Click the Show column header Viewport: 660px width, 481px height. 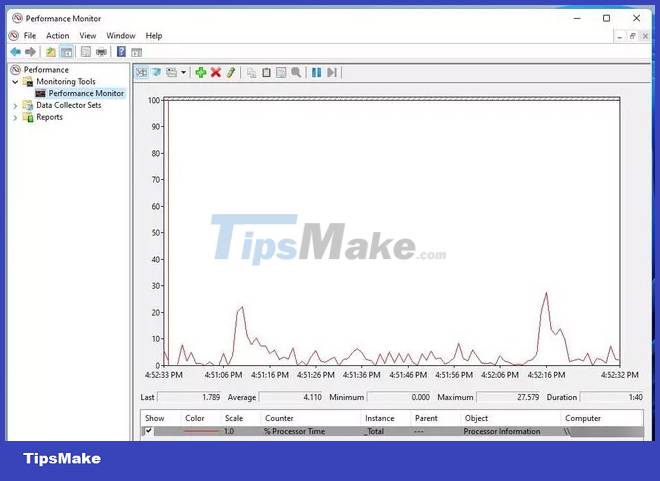(x=155, y=418)
